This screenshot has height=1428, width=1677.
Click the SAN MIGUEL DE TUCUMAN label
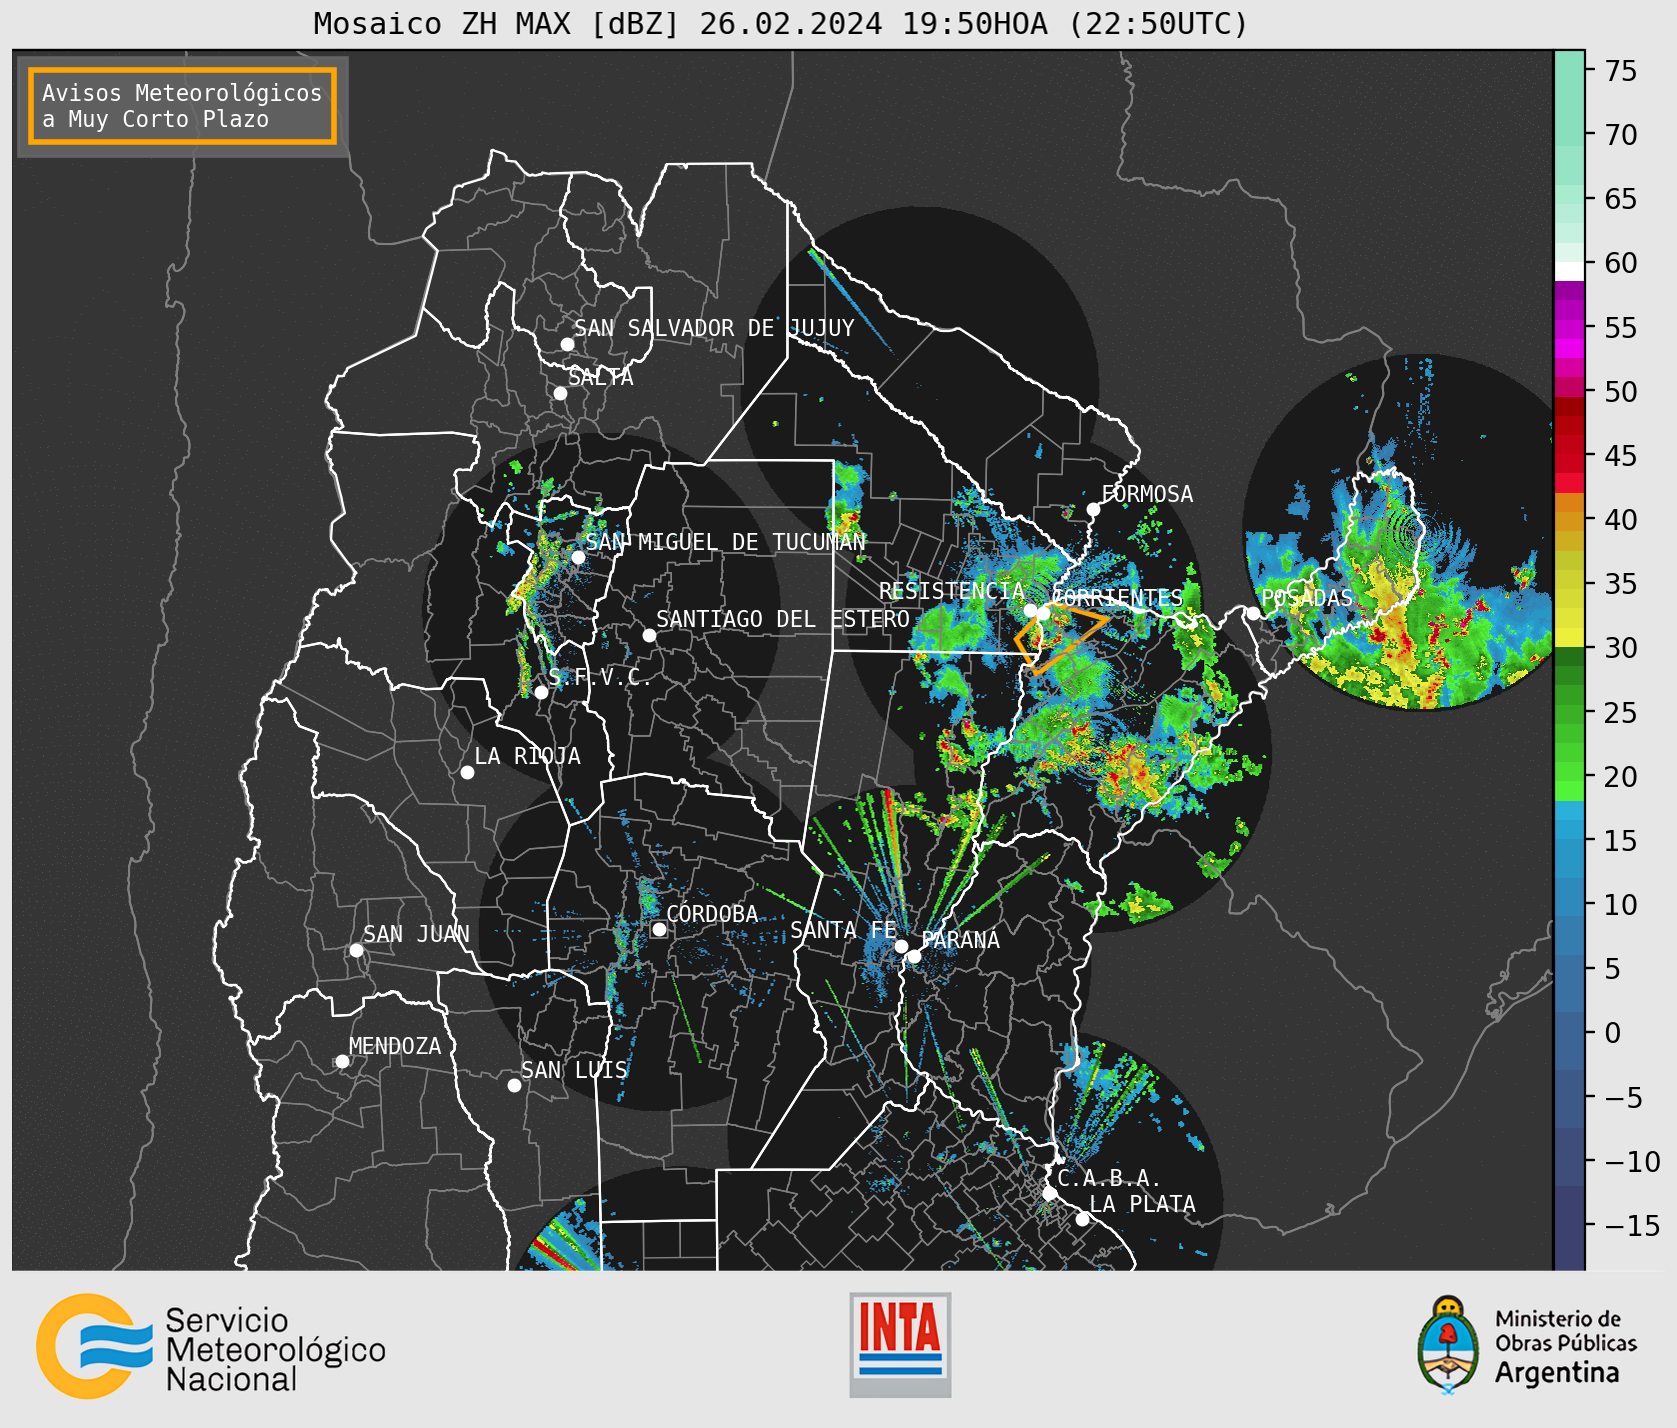726,542
